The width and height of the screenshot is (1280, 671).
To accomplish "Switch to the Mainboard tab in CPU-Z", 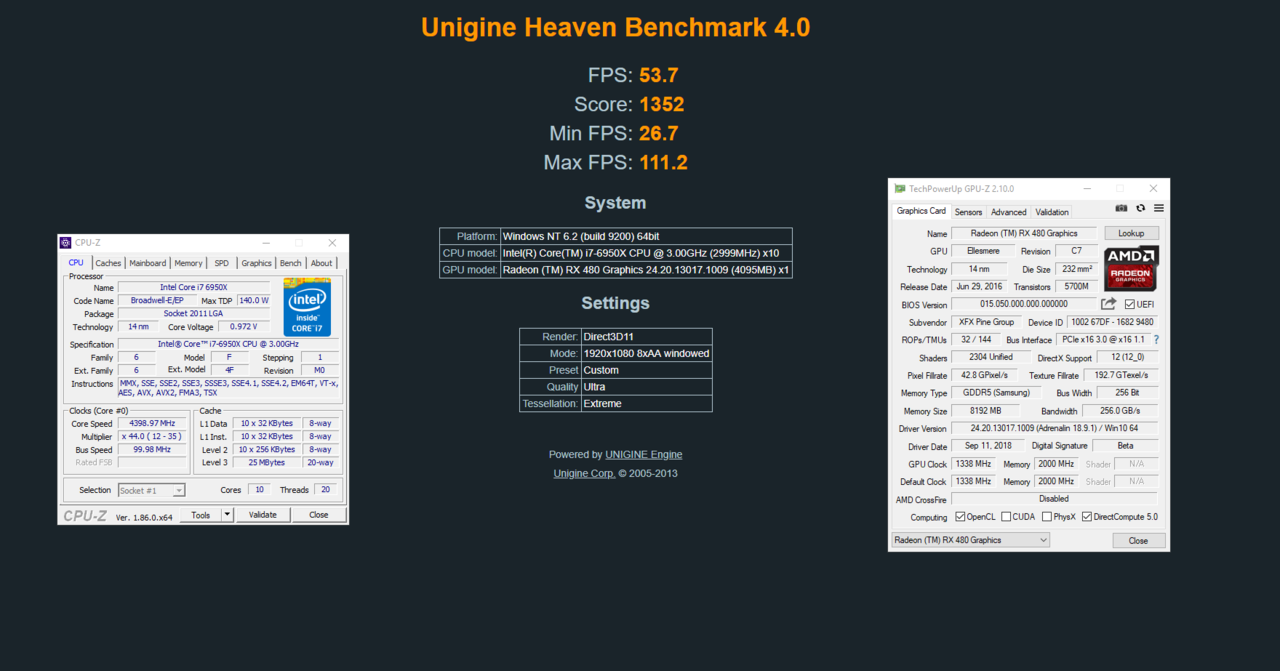I will coord(147,263).
